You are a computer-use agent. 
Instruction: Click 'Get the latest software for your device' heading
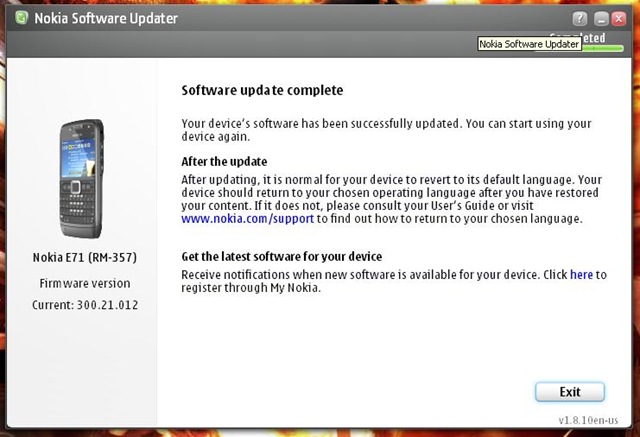(x=282, y=257)
